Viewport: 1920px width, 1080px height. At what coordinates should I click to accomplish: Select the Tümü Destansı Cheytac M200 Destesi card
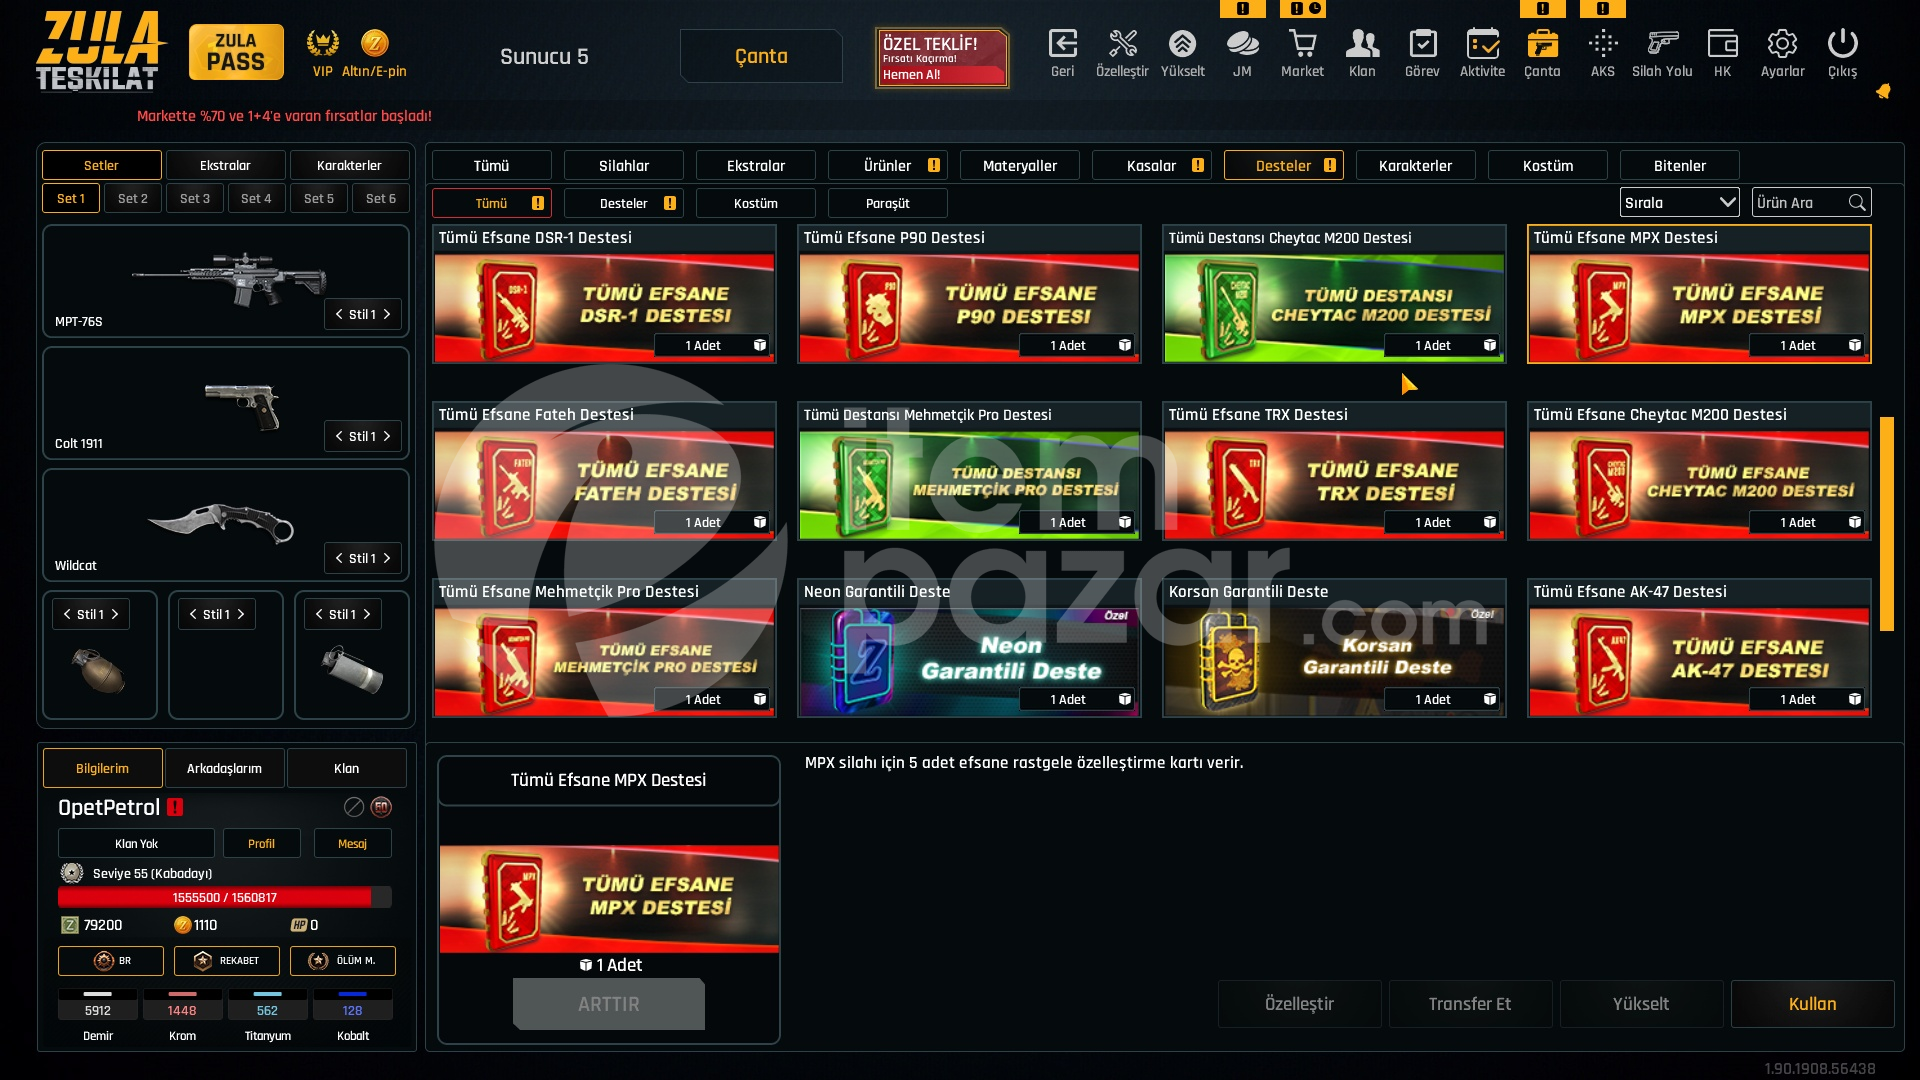pos(1334,294)
